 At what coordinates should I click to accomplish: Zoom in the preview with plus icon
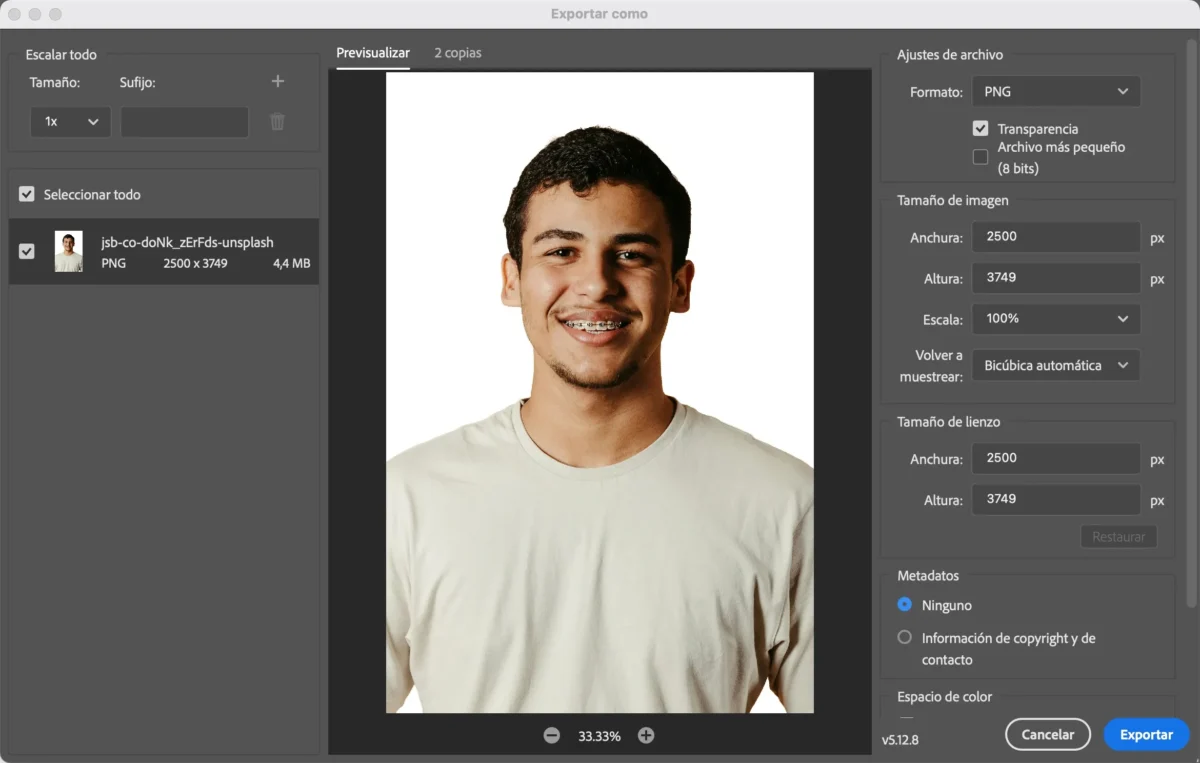(646, 736)
